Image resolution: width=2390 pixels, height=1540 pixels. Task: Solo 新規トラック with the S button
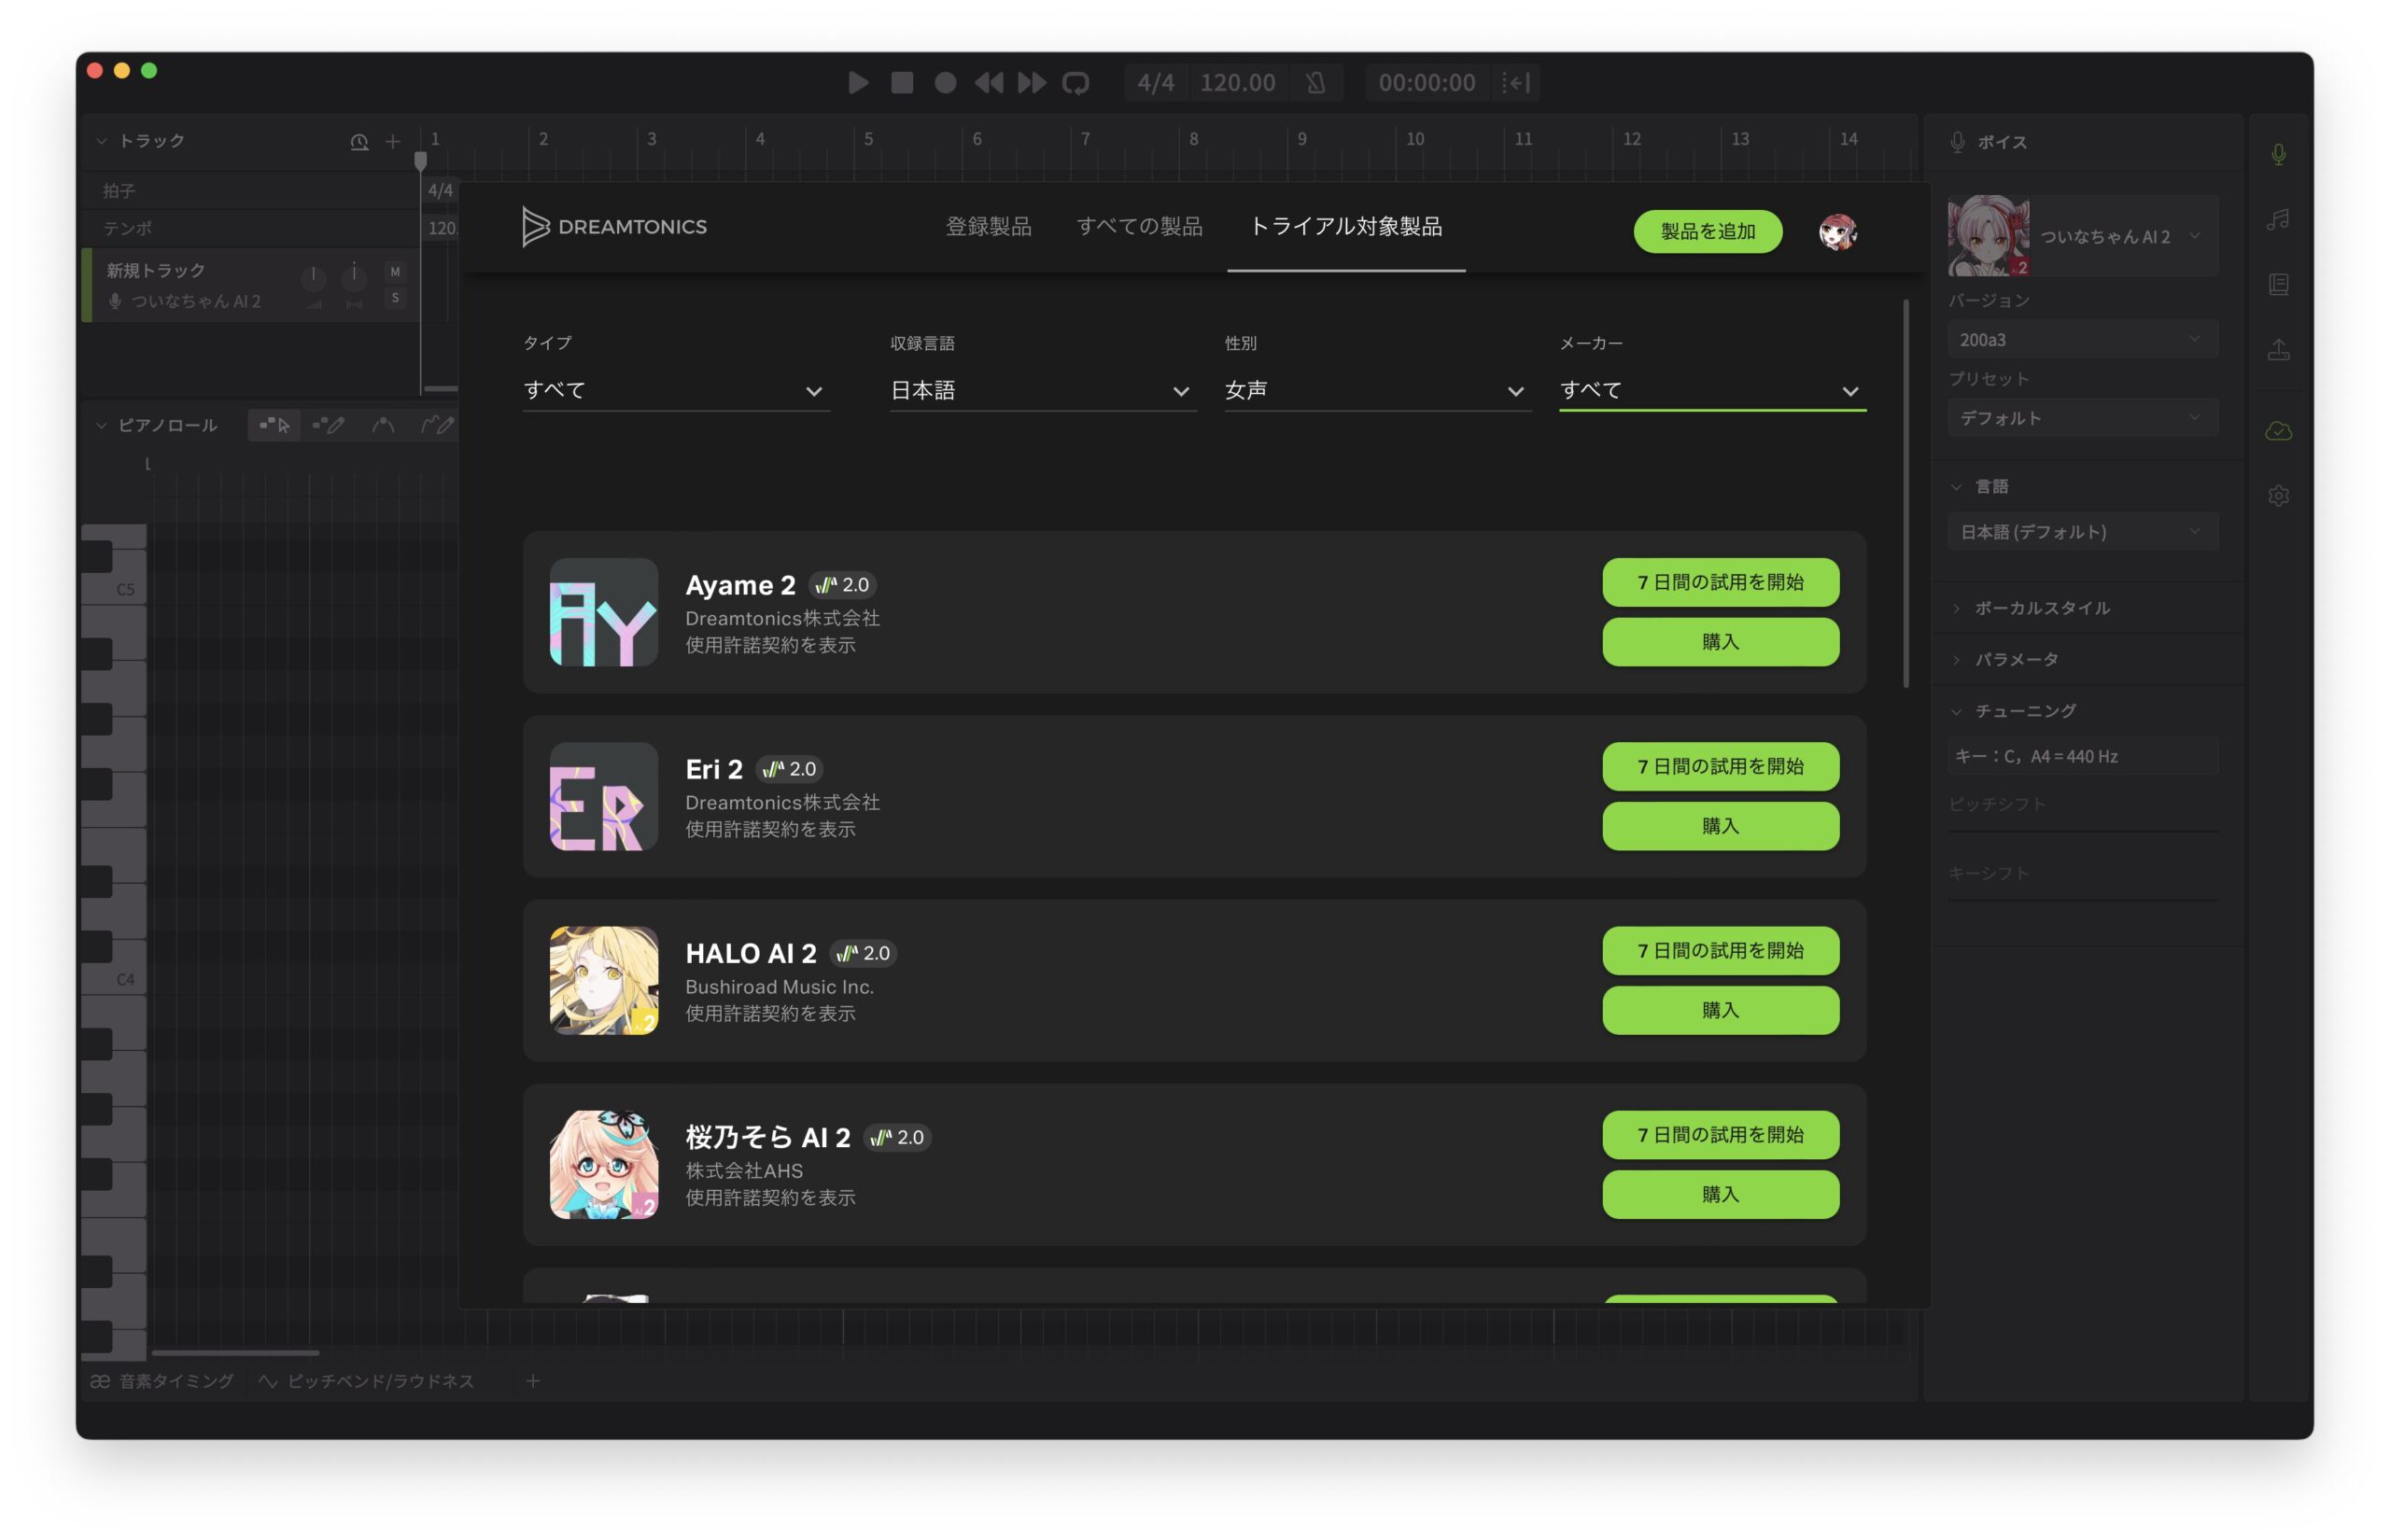pyautogui.click(x=395, y=298)
